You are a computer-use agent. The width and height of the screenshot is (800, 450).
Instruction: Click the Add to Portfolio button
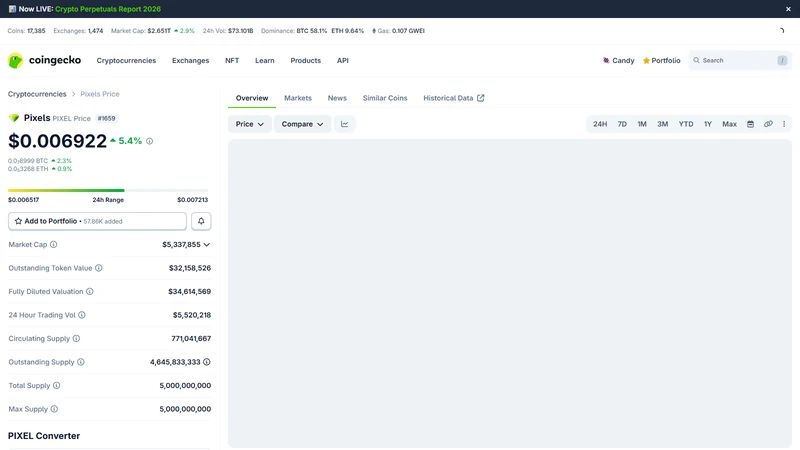97,221
